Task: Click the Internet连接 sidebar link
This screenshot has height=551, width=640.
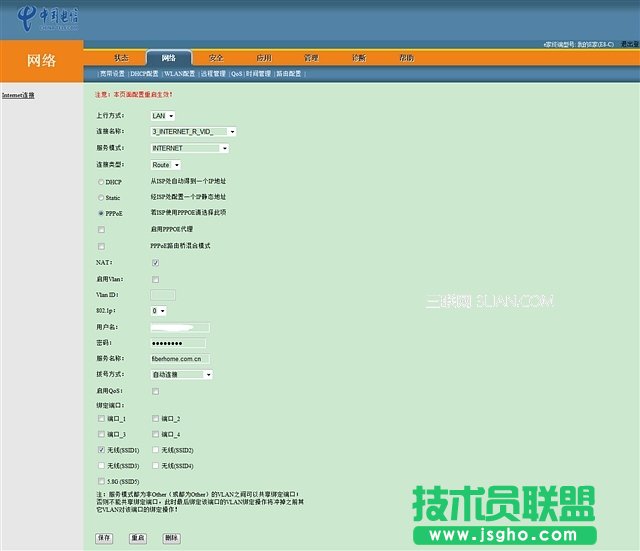Action: pos(18,96)
